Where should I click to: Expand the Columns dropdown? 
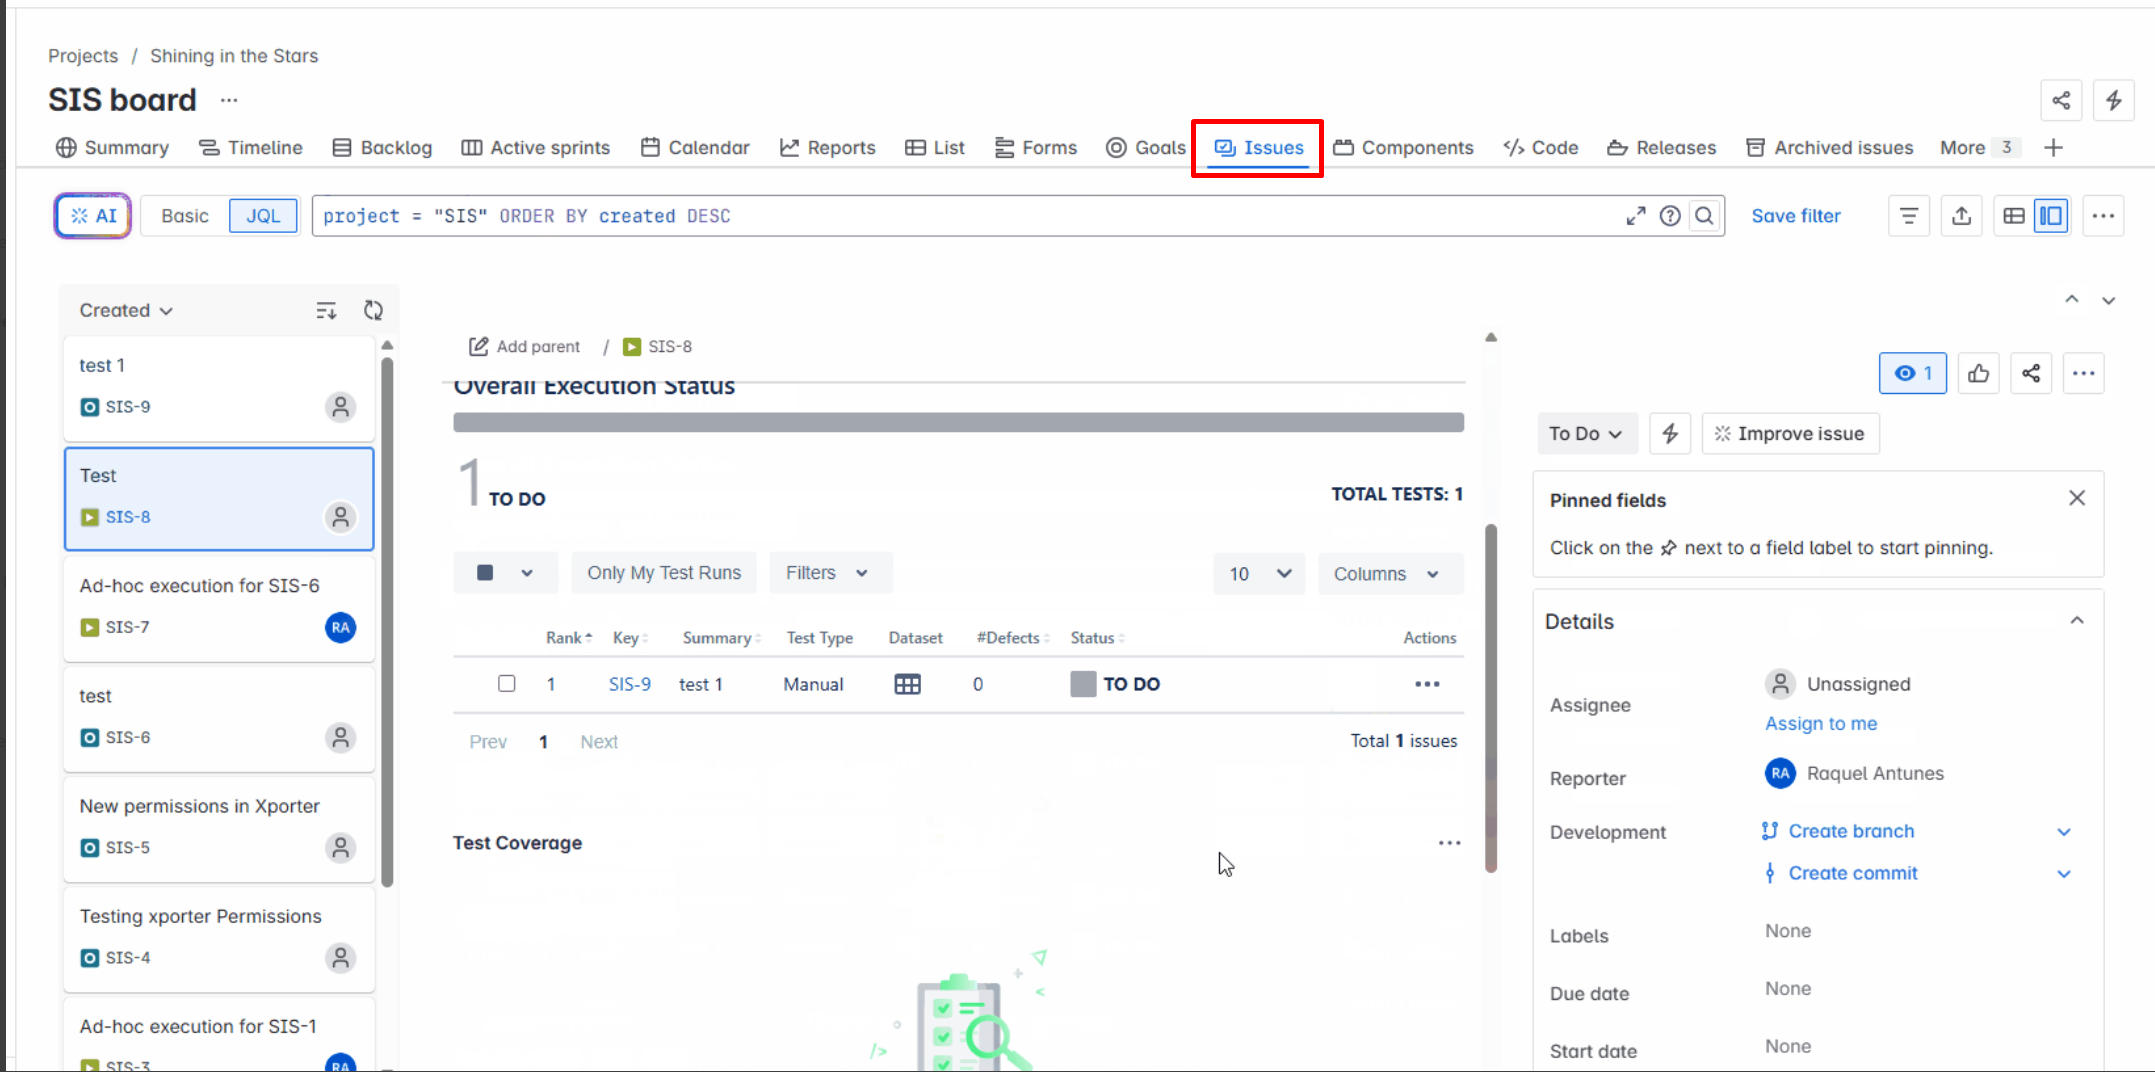1388,574
